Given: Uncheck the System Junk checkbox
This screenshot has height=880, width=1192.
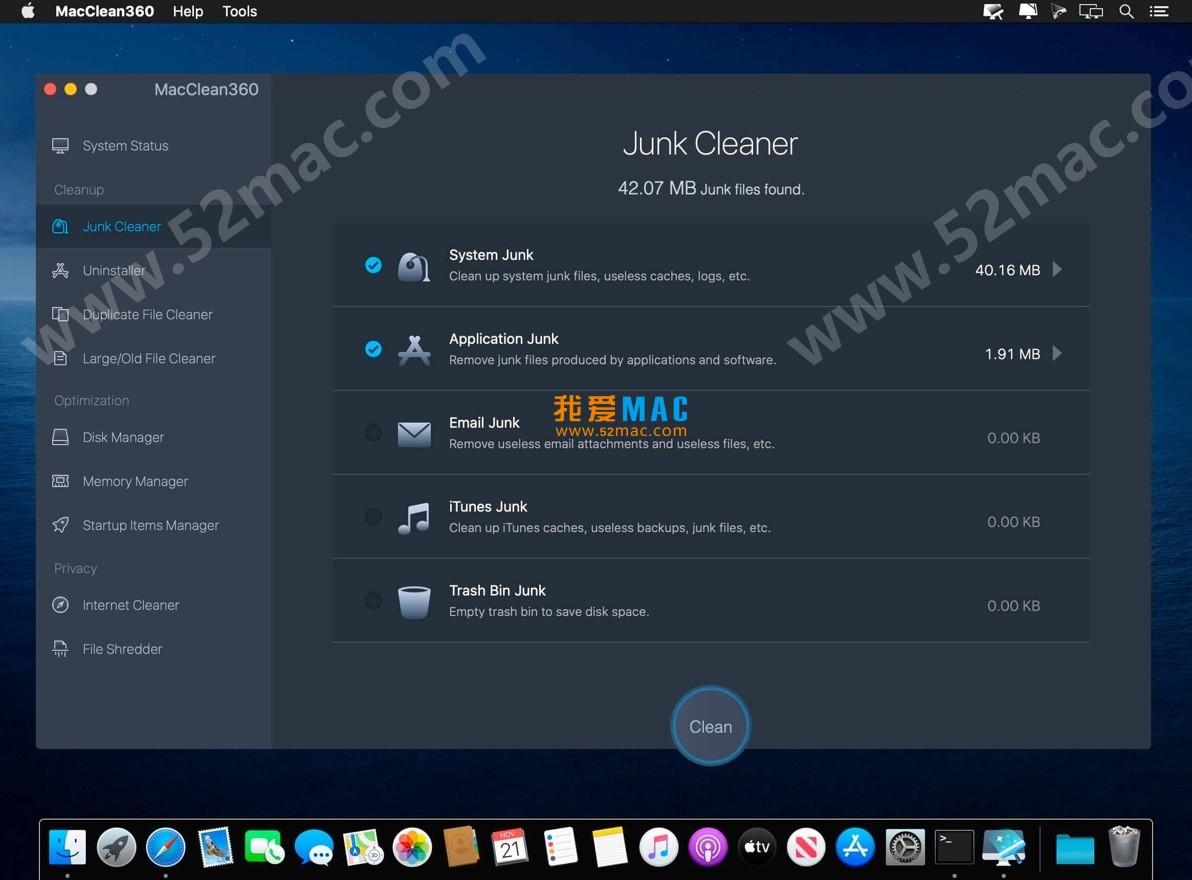Looking at the screenshot, I should [x=373, y=264].
